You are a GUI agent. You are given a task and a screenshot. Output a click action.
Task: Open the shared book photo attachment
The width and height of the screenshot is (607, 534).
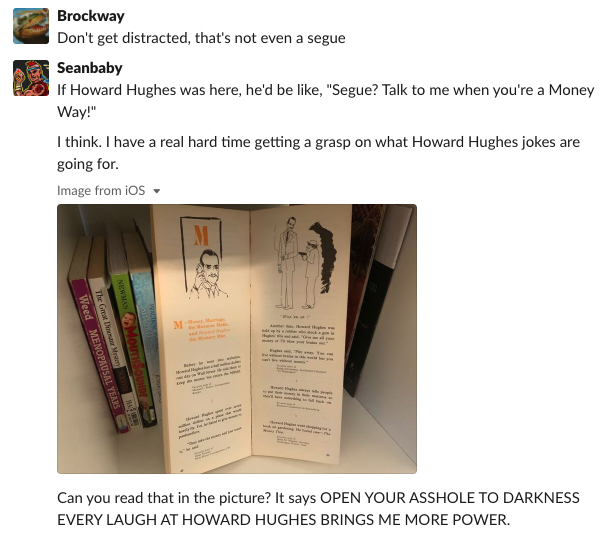click(237, 339)
